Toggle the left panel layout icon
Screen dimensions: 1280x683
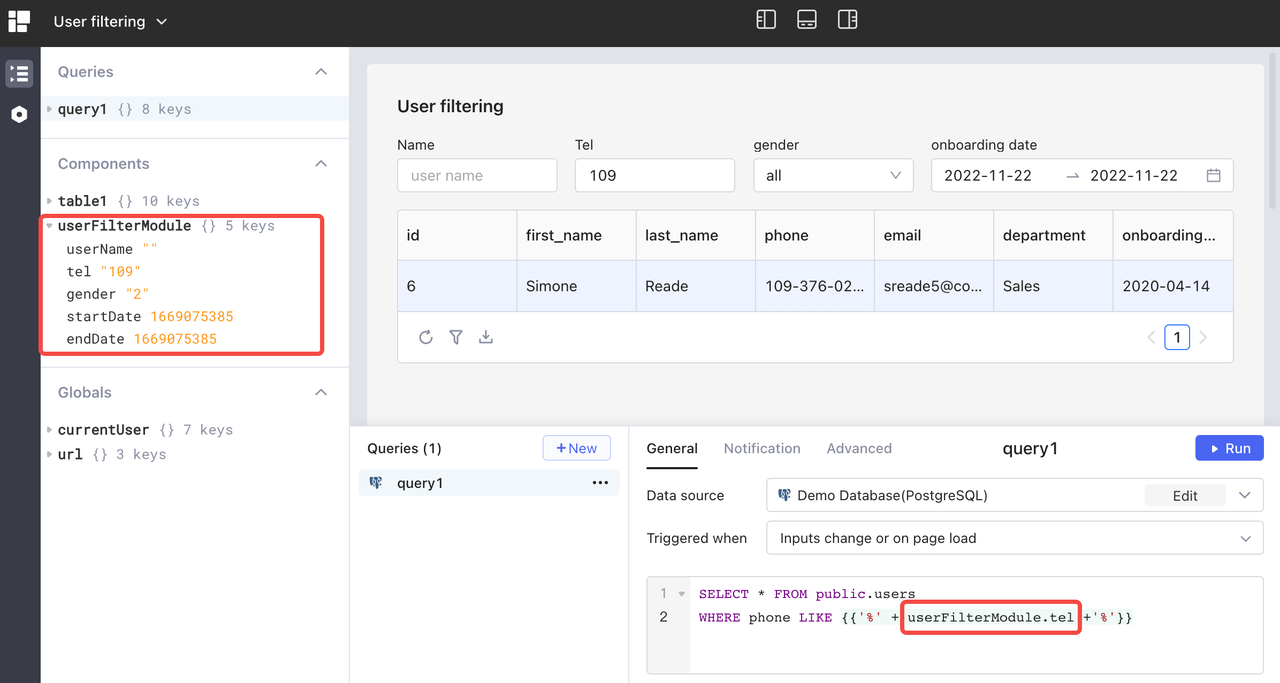click(x=766, y=20)
